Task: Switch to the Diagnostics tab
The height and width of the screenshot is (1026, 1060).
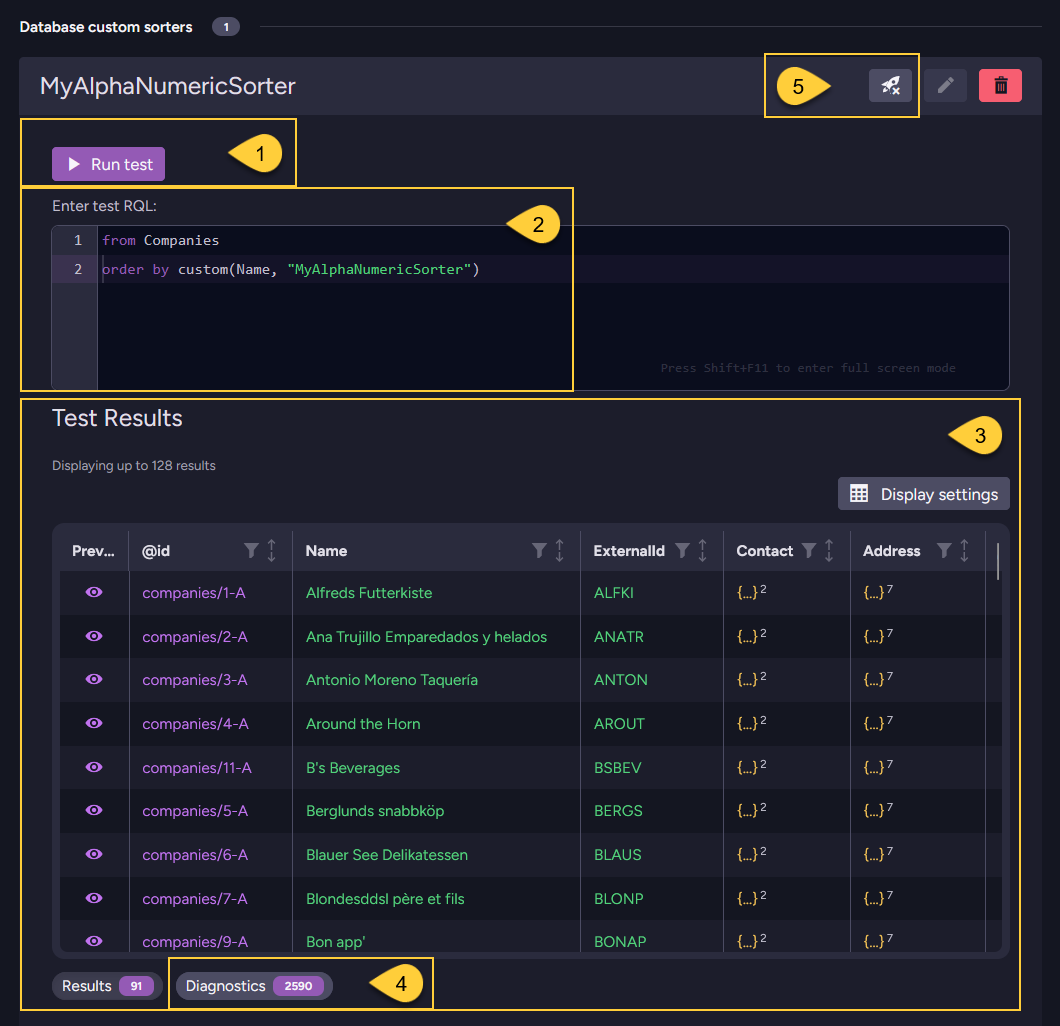Action: click(x=254, y=986)
